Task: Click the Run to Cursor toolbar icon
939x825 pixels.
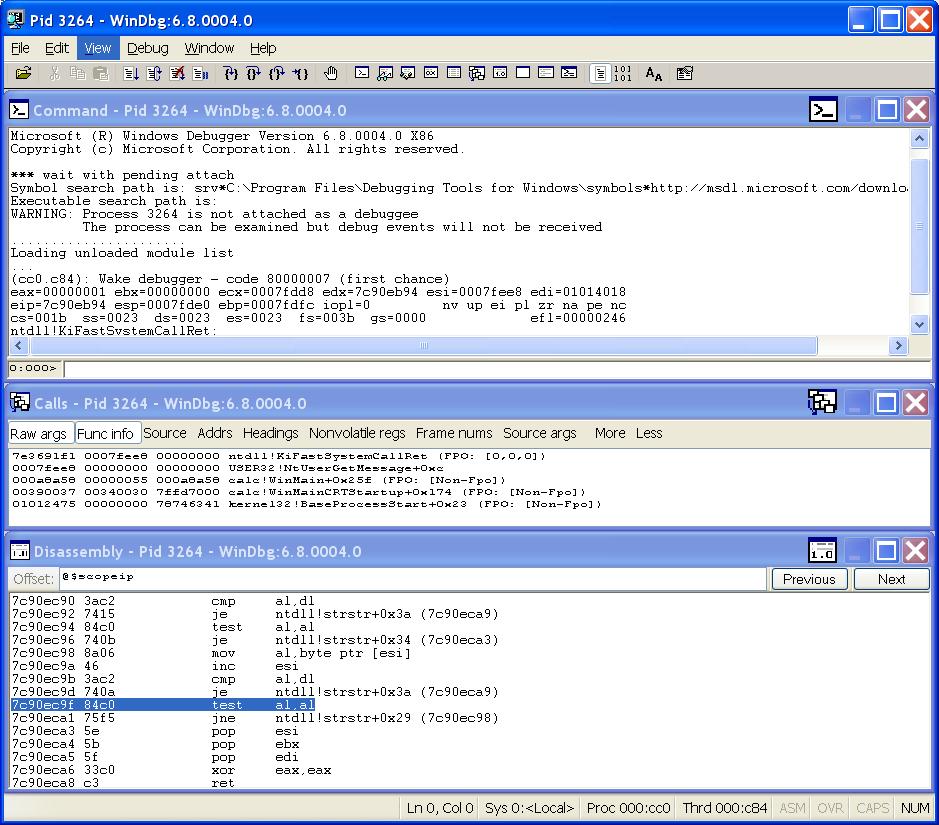Action: tap(300, 74)
